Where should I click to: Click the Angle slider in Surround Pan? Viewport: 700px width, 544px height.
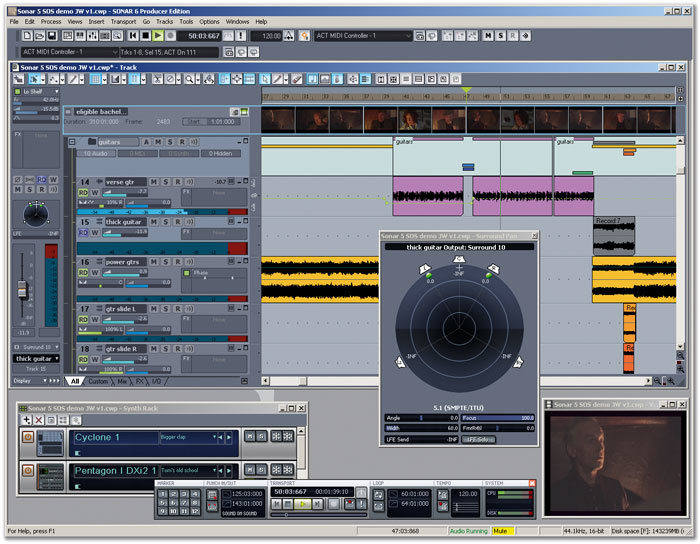tap(421, 418)
